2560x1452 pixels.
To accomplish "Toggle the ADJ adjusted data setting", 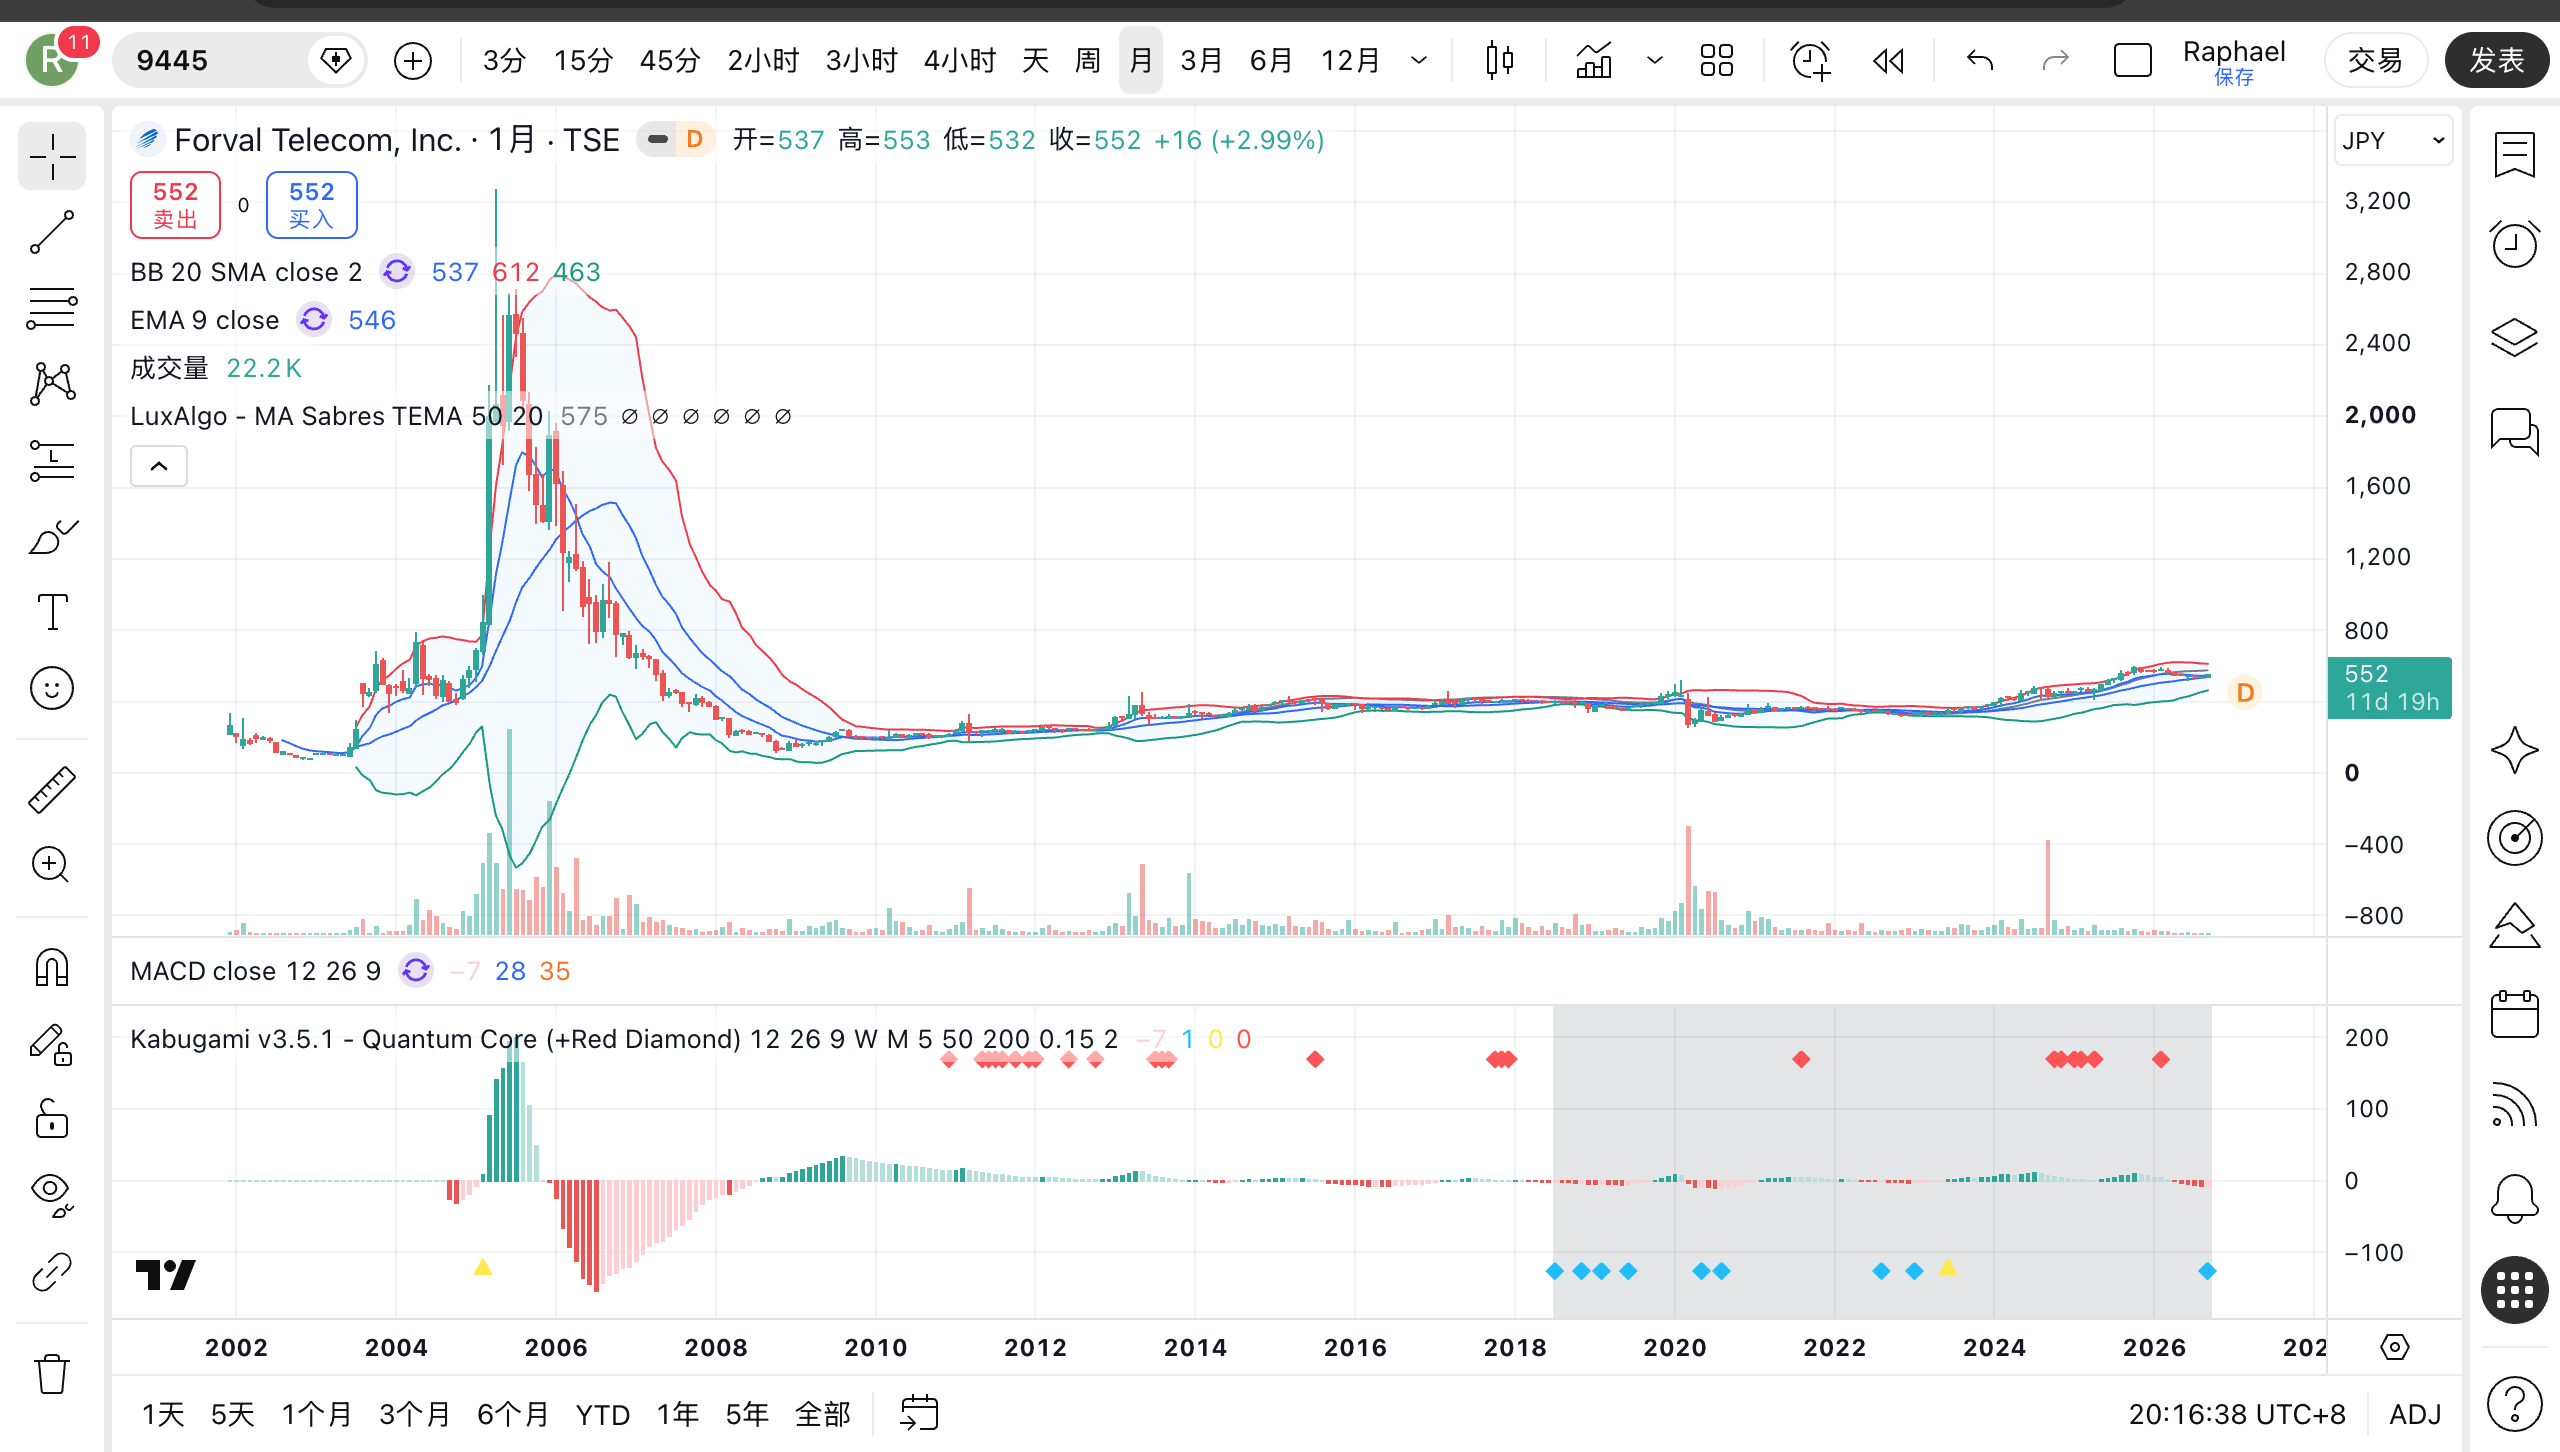I will (x=2415, y=1414).
